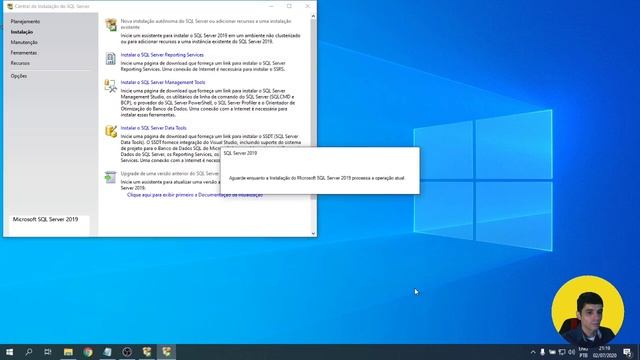Open Task View from the taskbar
640x360 pixels.
[x=48, y=352]
